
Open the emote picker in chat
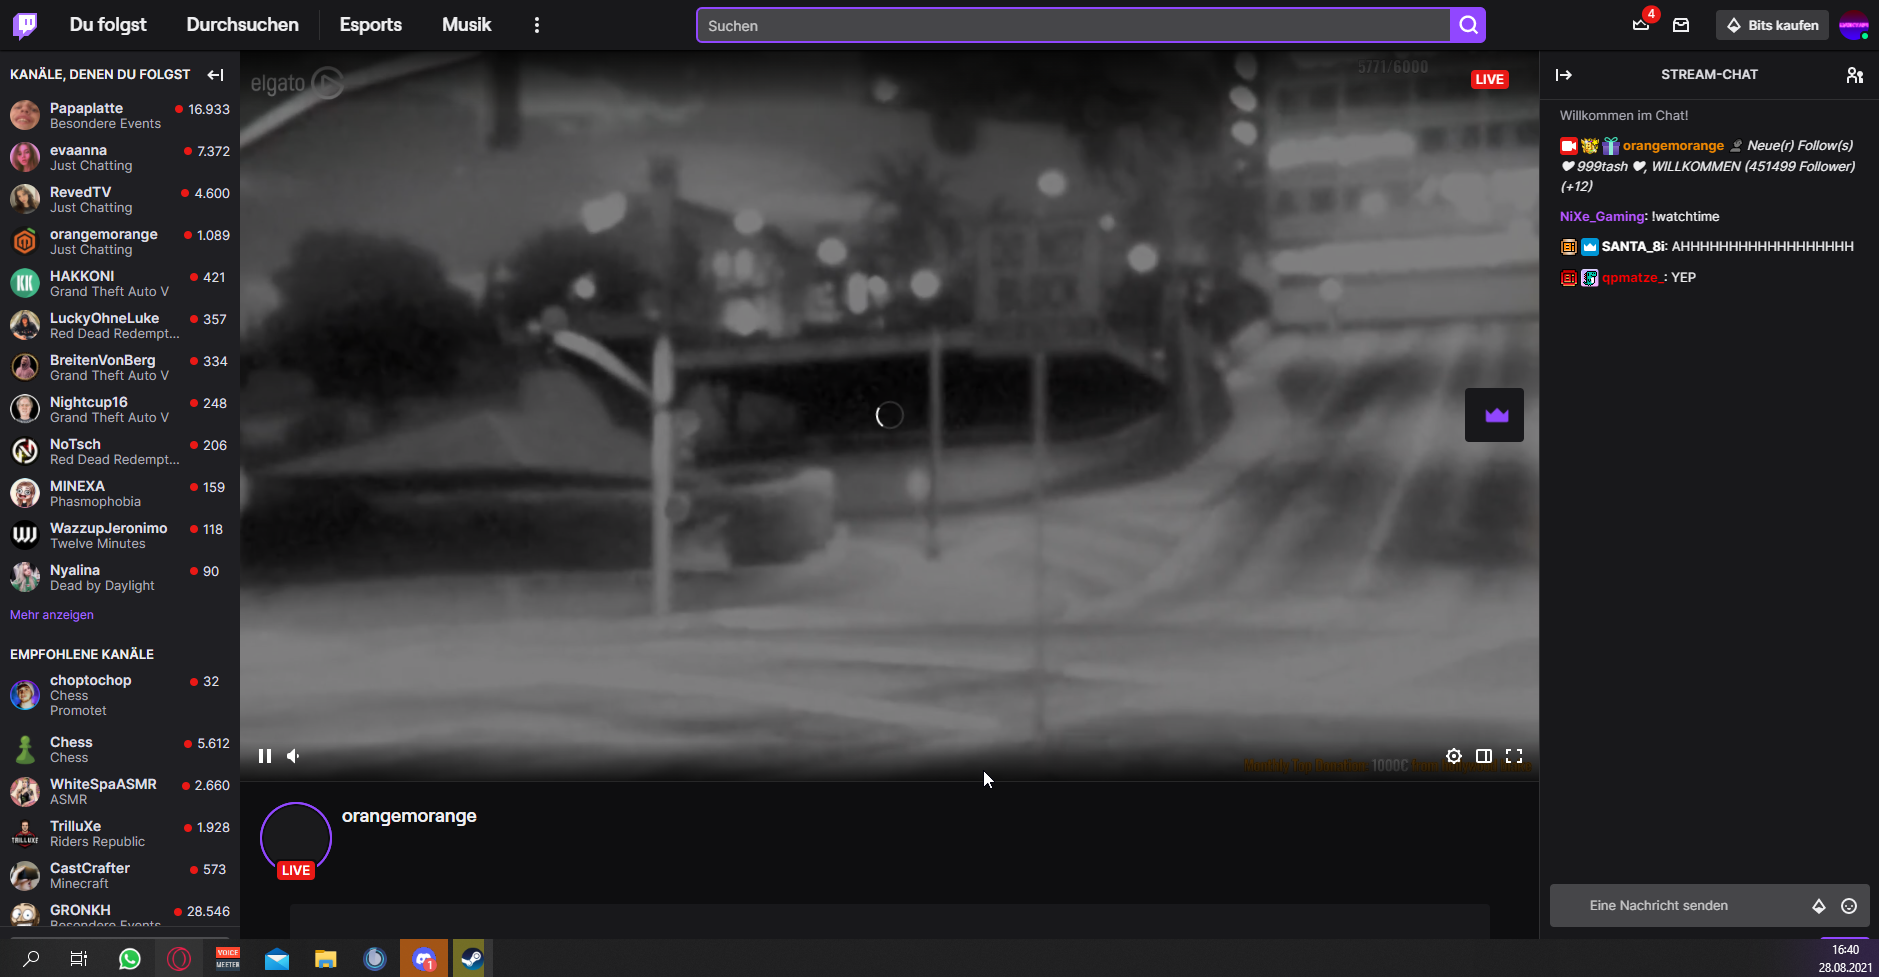1849,906
